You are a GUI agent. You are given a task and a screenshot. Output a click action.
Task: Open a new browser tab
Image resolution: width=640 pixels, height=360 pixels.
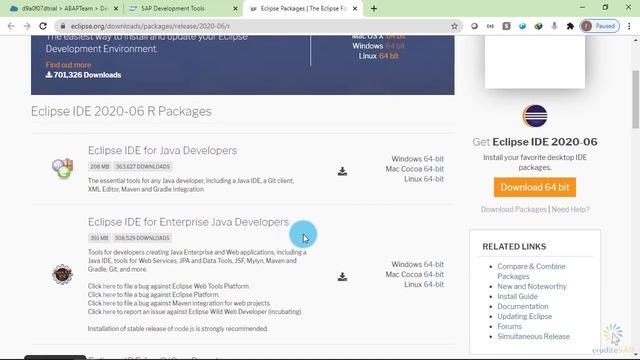click(x=374, y=8)
